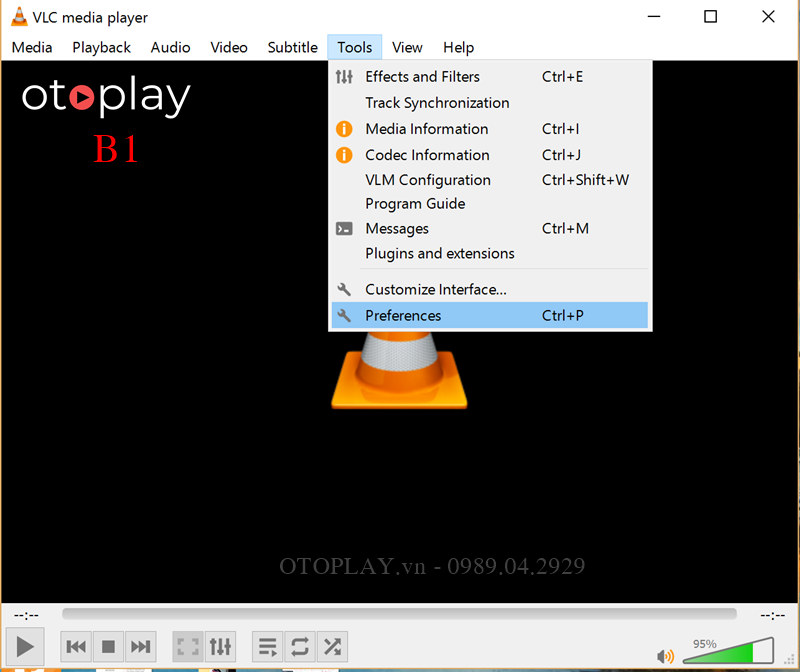Open the Video menu
Image resolution: width=800 pixels, height=672 pixels.
[229, 47]
